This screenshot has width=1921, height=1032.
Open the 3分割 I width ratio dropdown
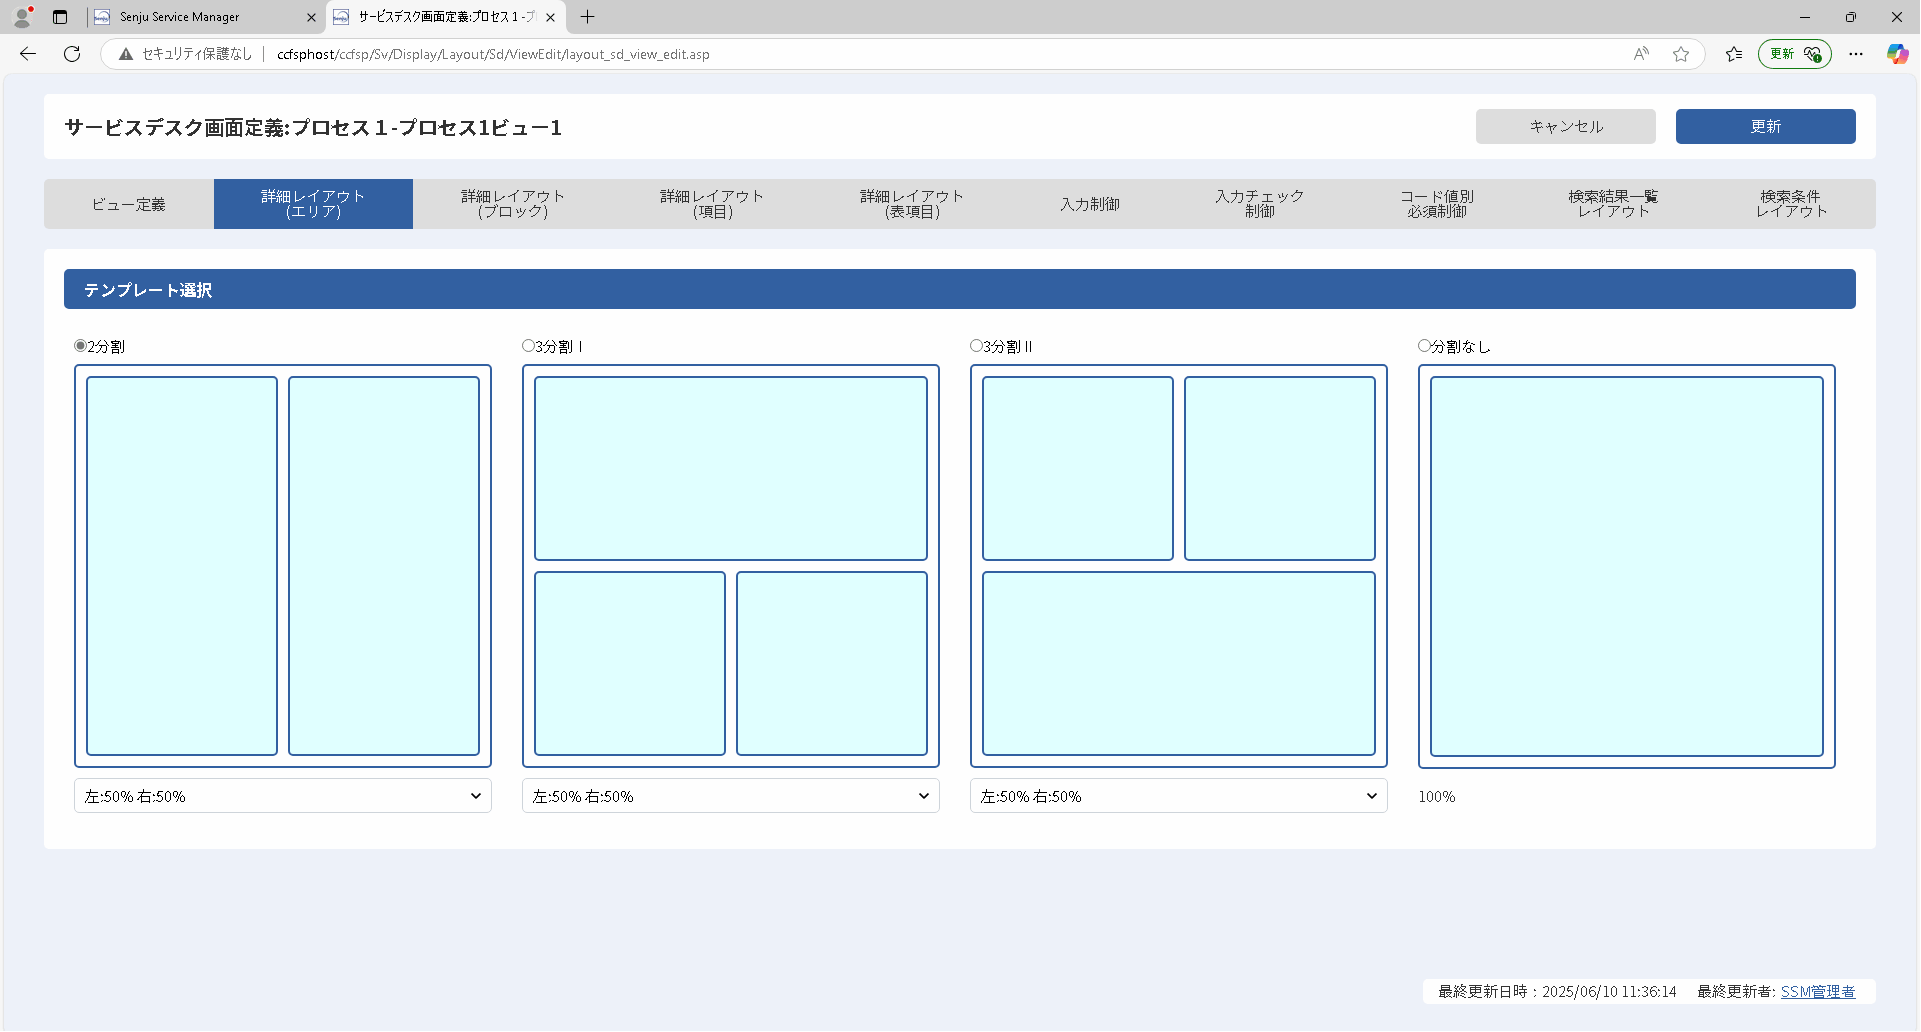[x=731, y=796]
